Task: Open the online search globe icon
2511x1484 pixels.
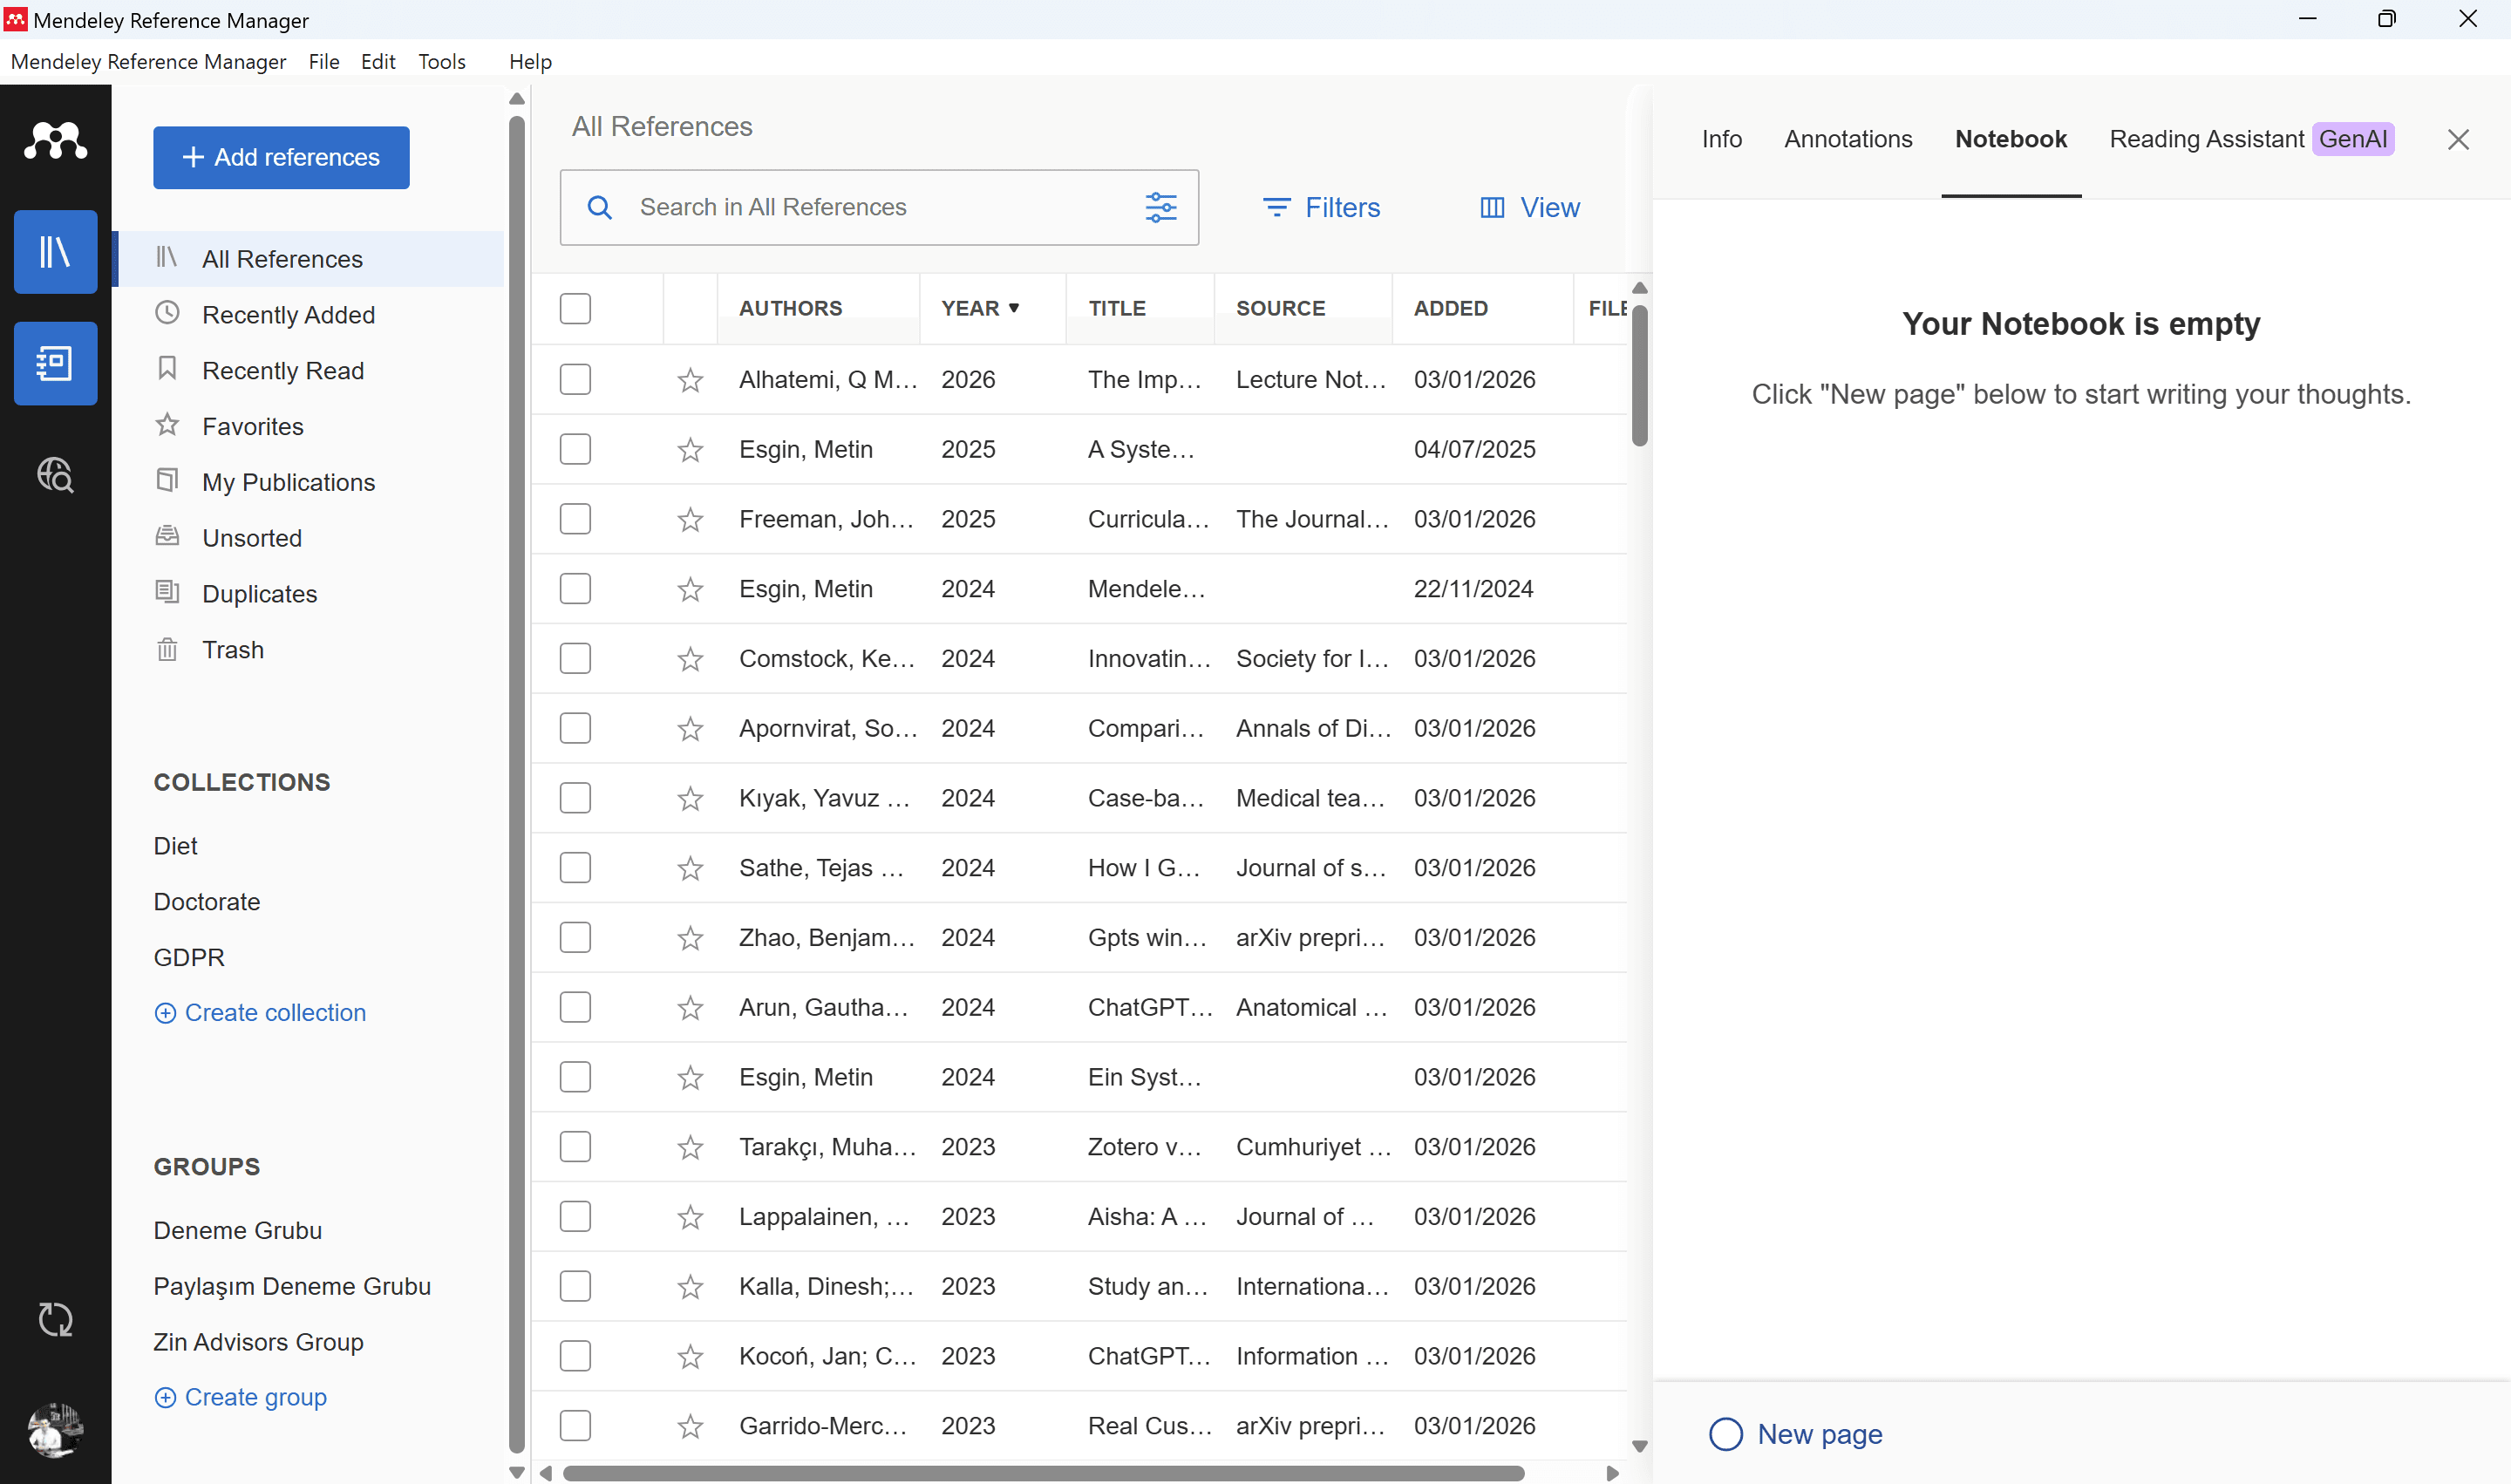Action: coord(55,474)
